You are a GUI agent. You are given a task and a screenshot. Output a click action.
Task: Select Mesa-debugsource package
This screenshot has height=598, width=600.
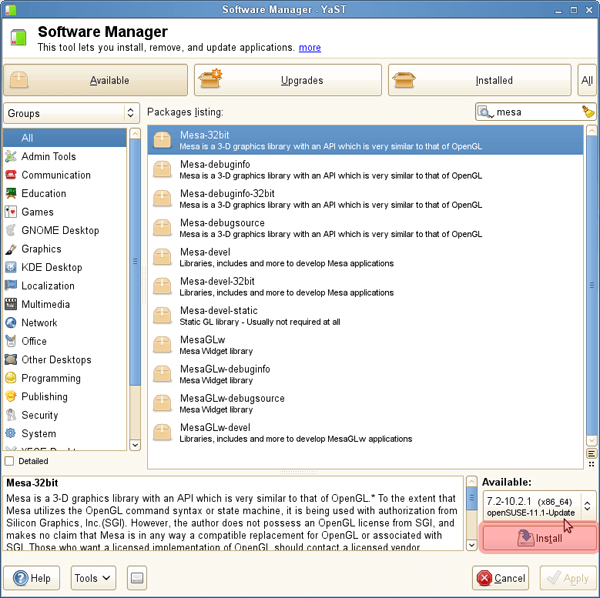coord(365,228)
